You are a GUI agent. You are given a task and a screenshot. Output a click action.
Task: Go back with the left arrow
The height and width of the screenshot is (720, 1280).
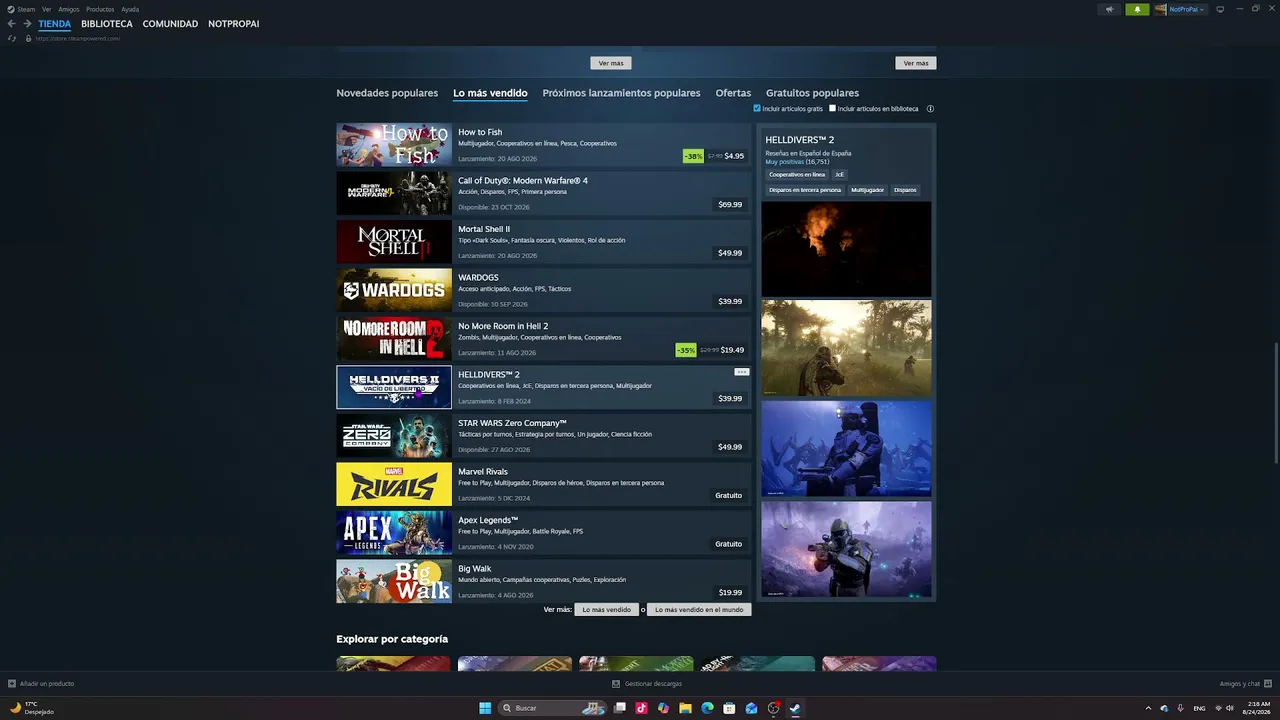12,24
